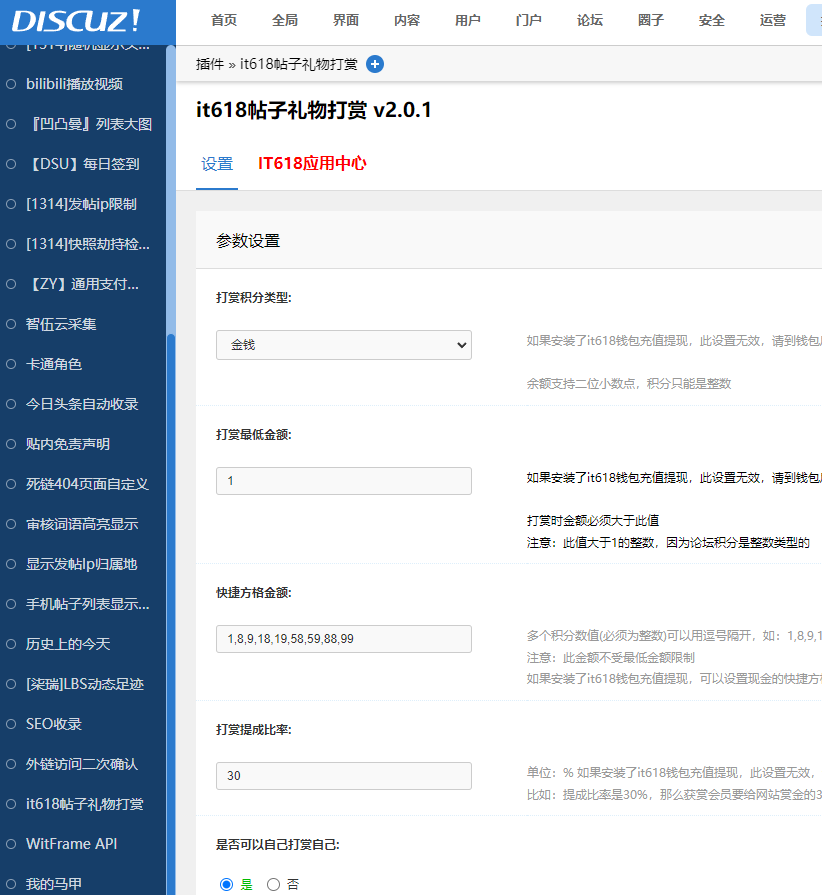This screenshot has width=822, height=895.
Task: Select the 设置 tab
Action: pos(217,162)
